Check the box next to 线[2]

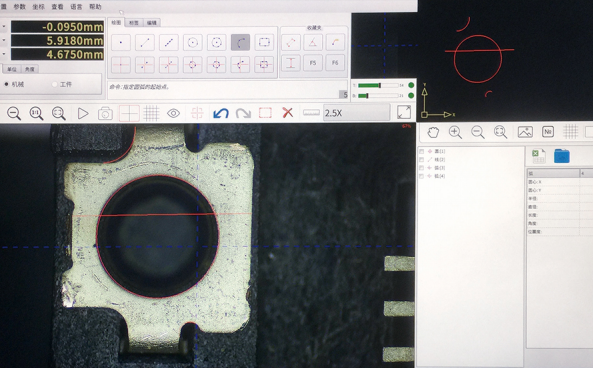click(x=421, y=160)
